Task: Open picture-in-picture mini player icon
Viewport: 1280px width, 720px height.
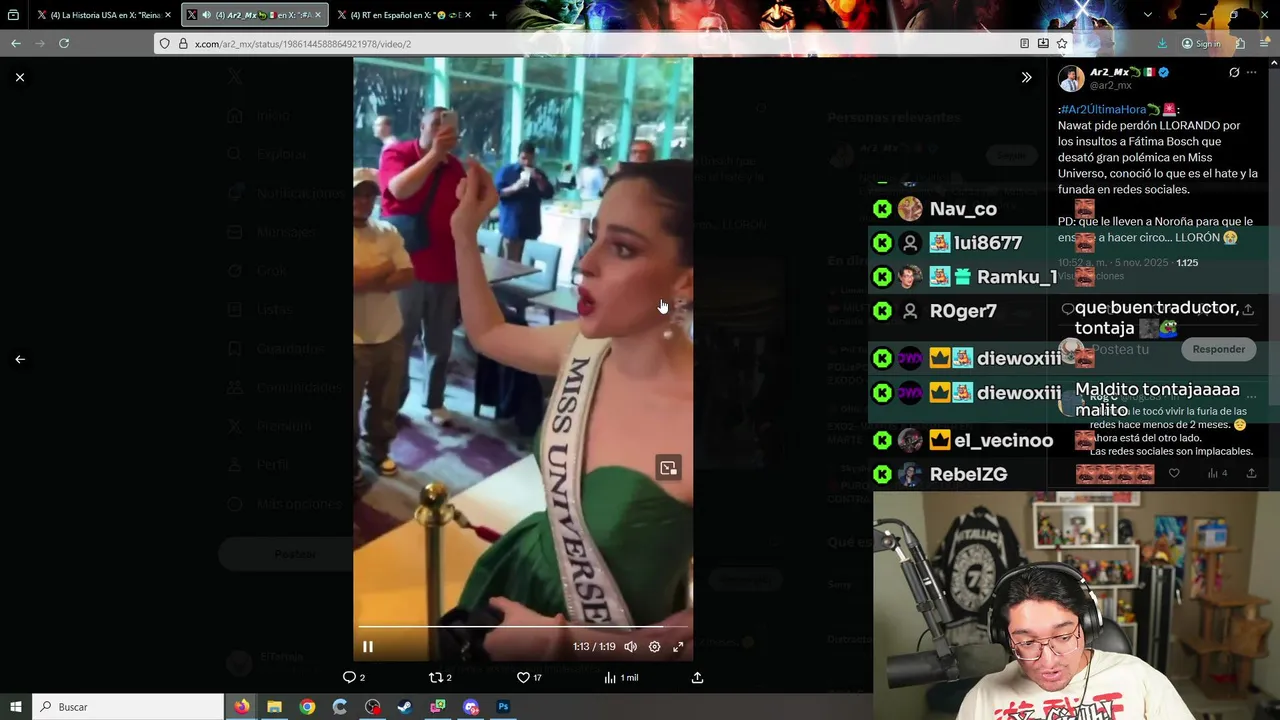Action: [668, 468]
